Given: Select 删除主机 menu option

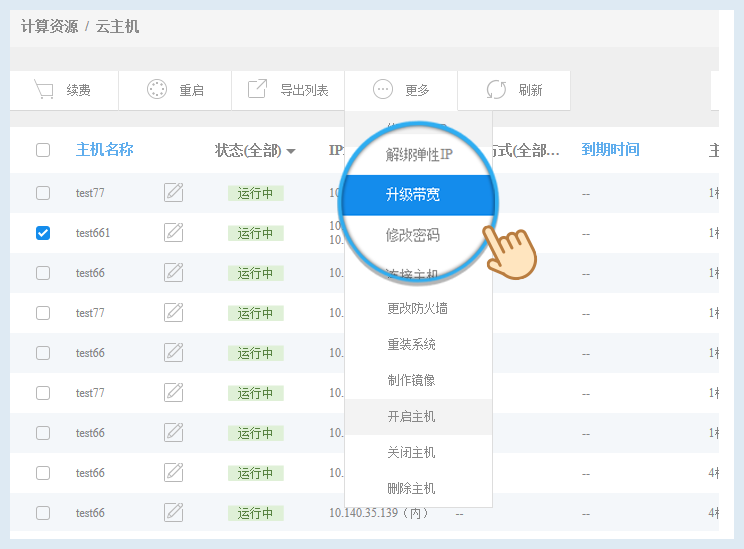Looking at the screenshot, I should pos(411,488).
